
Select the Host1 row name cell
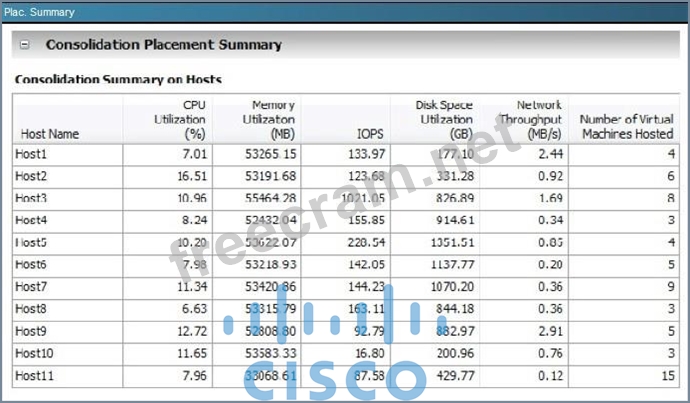tap(32, 154)
